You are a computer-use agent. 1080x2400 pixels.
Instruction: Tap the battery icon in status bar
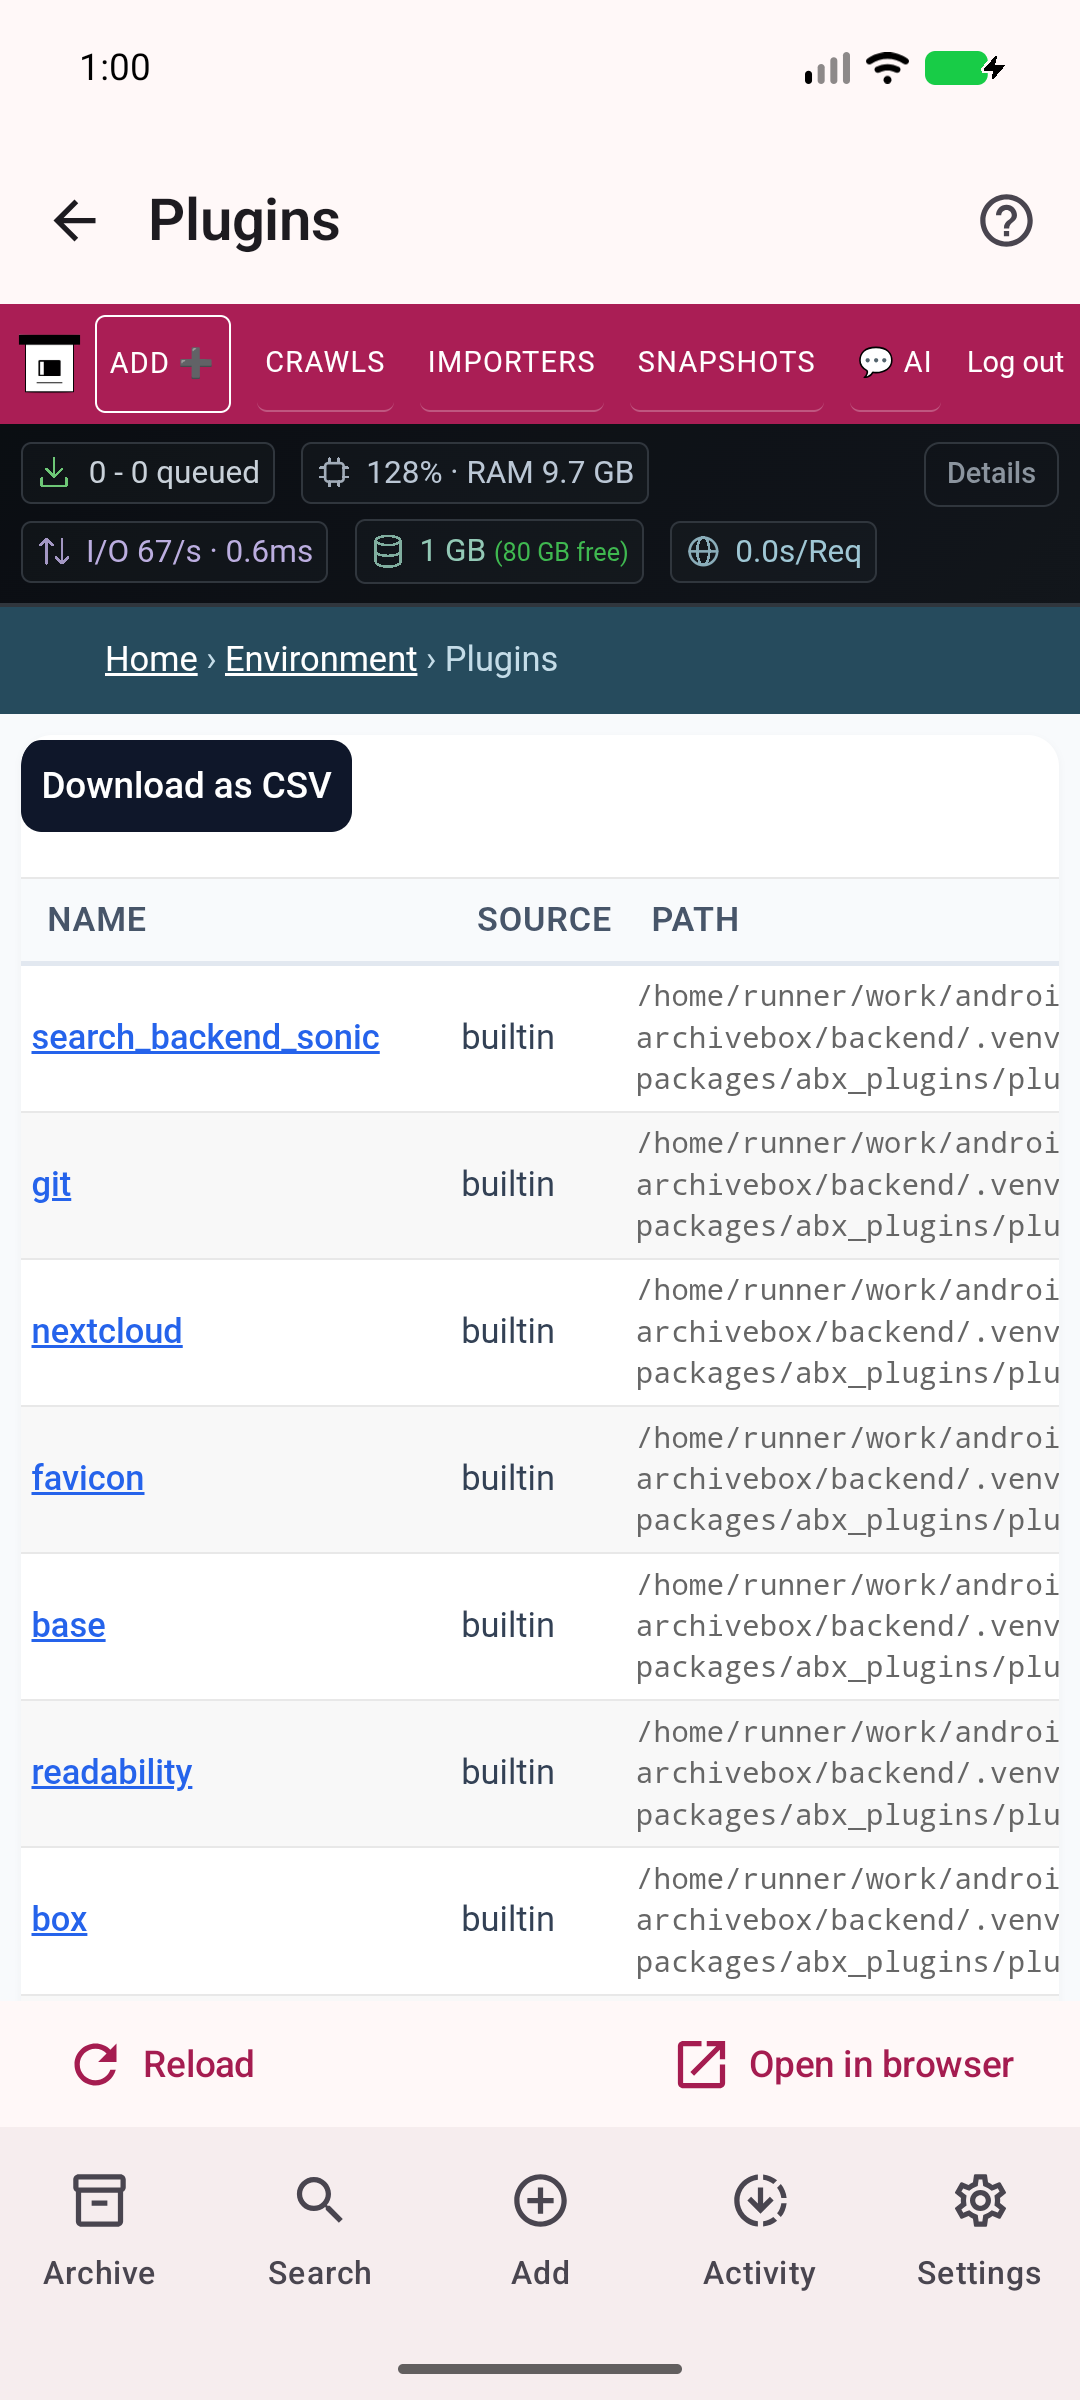pos(963,68)
